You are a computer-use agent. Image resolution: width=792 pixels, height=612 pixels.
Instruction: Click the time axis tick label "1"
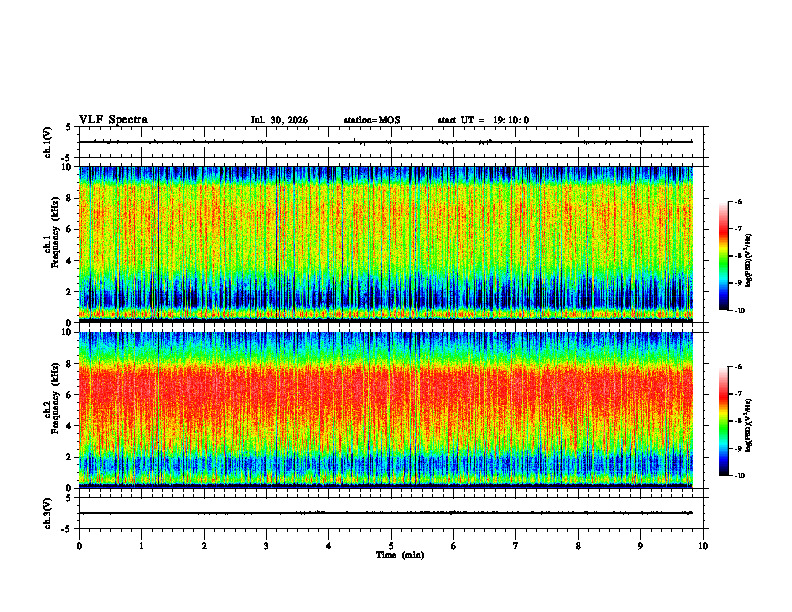point(141,546)
